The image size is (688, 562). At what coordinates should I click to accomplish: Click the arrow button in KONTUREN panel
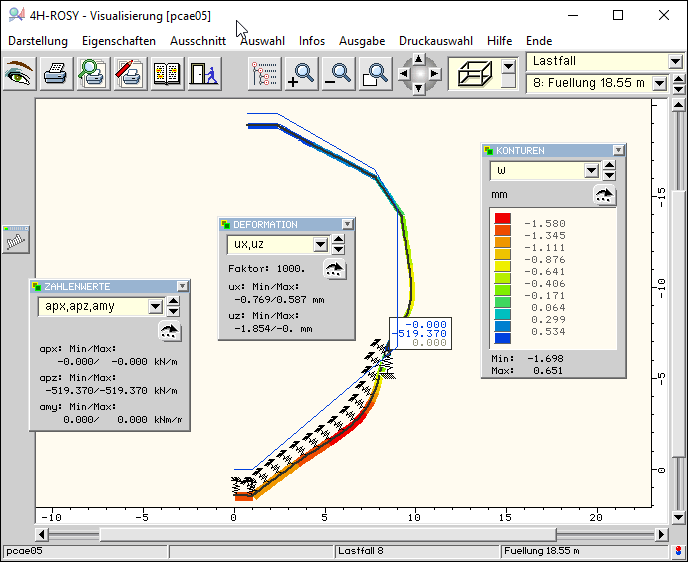[x=603, y=196]
